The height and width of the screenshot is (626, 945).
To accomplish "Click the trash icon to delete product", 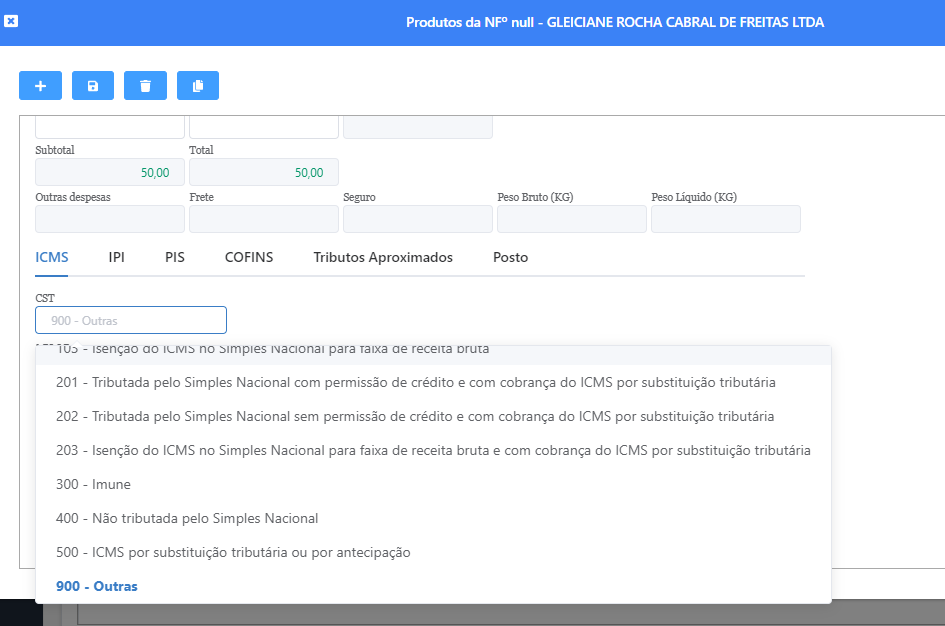I will [145, 86].
